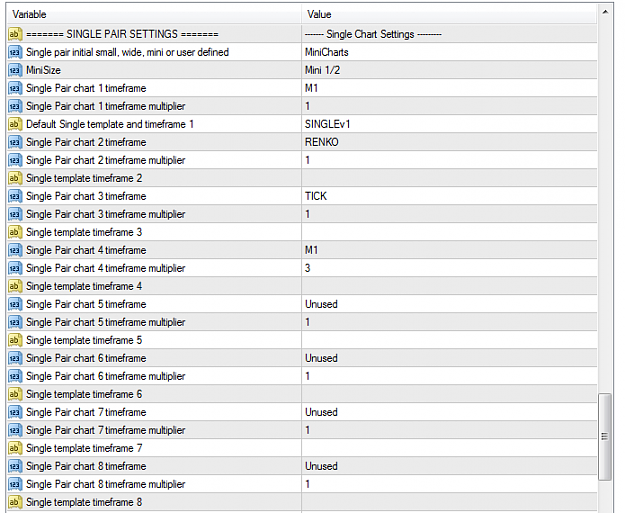Image resolution: width=625 pixels, height=513 pixels.
Task: Select the Single Chart Settings header value
Action: [x=449, y=34]
